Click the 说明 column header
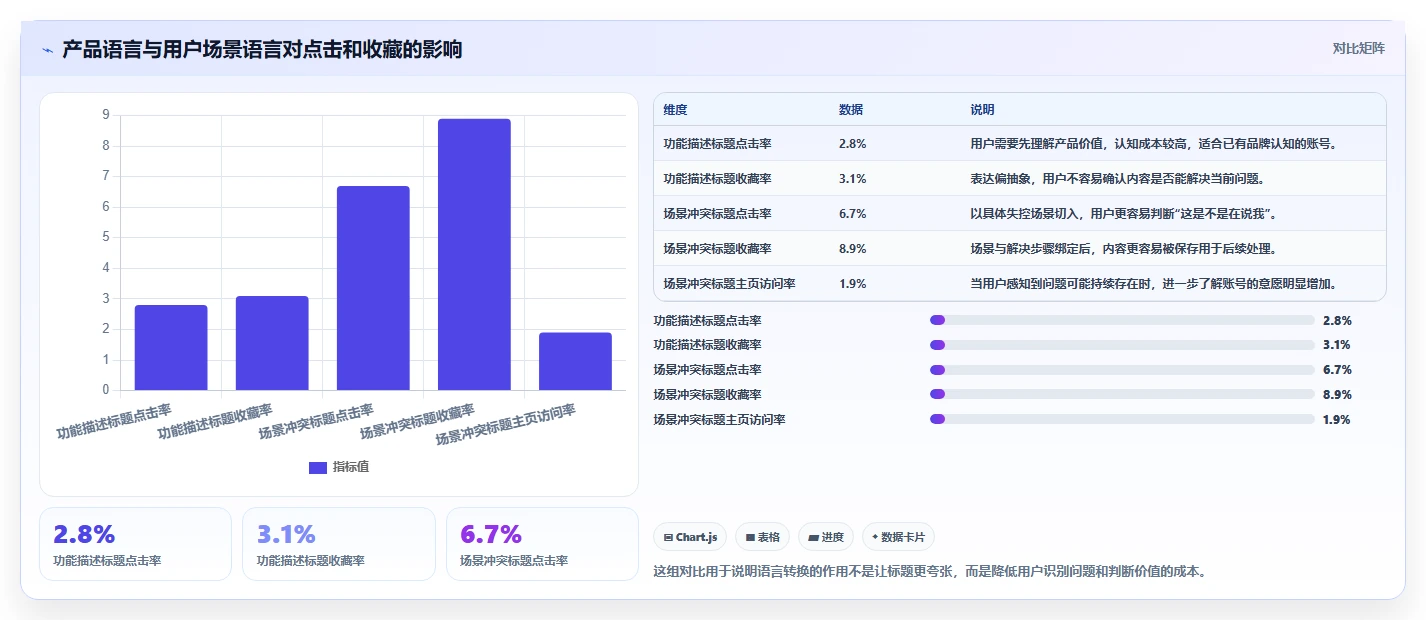Image resolution: width=1426 pixels, height=620 pixels. 982,110
